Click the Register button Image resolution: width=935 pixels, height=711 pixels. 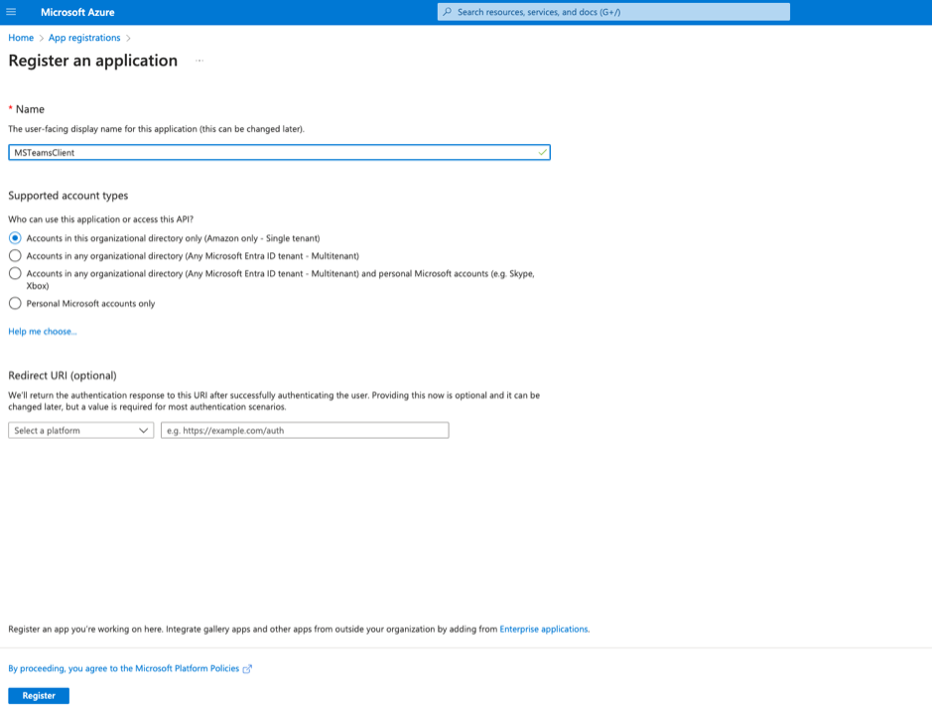tap(38, 695)
